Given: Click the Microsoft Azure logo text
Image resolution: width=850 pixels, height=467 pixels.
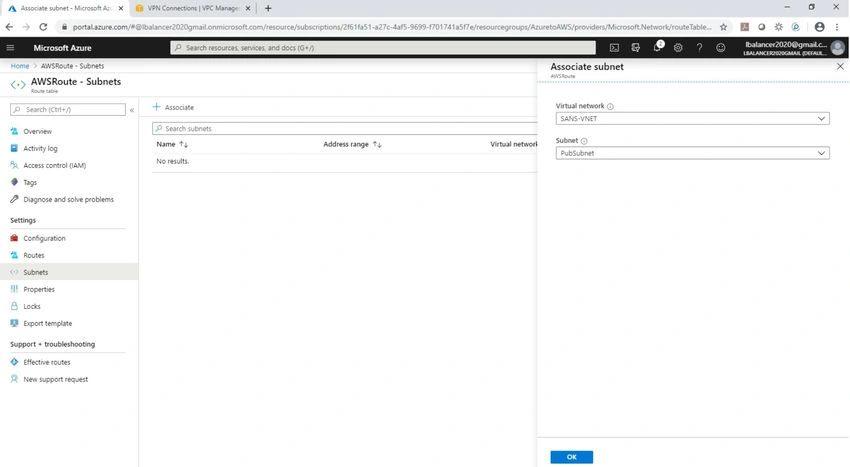Looking at the screenshot, I should pos(62,48).
